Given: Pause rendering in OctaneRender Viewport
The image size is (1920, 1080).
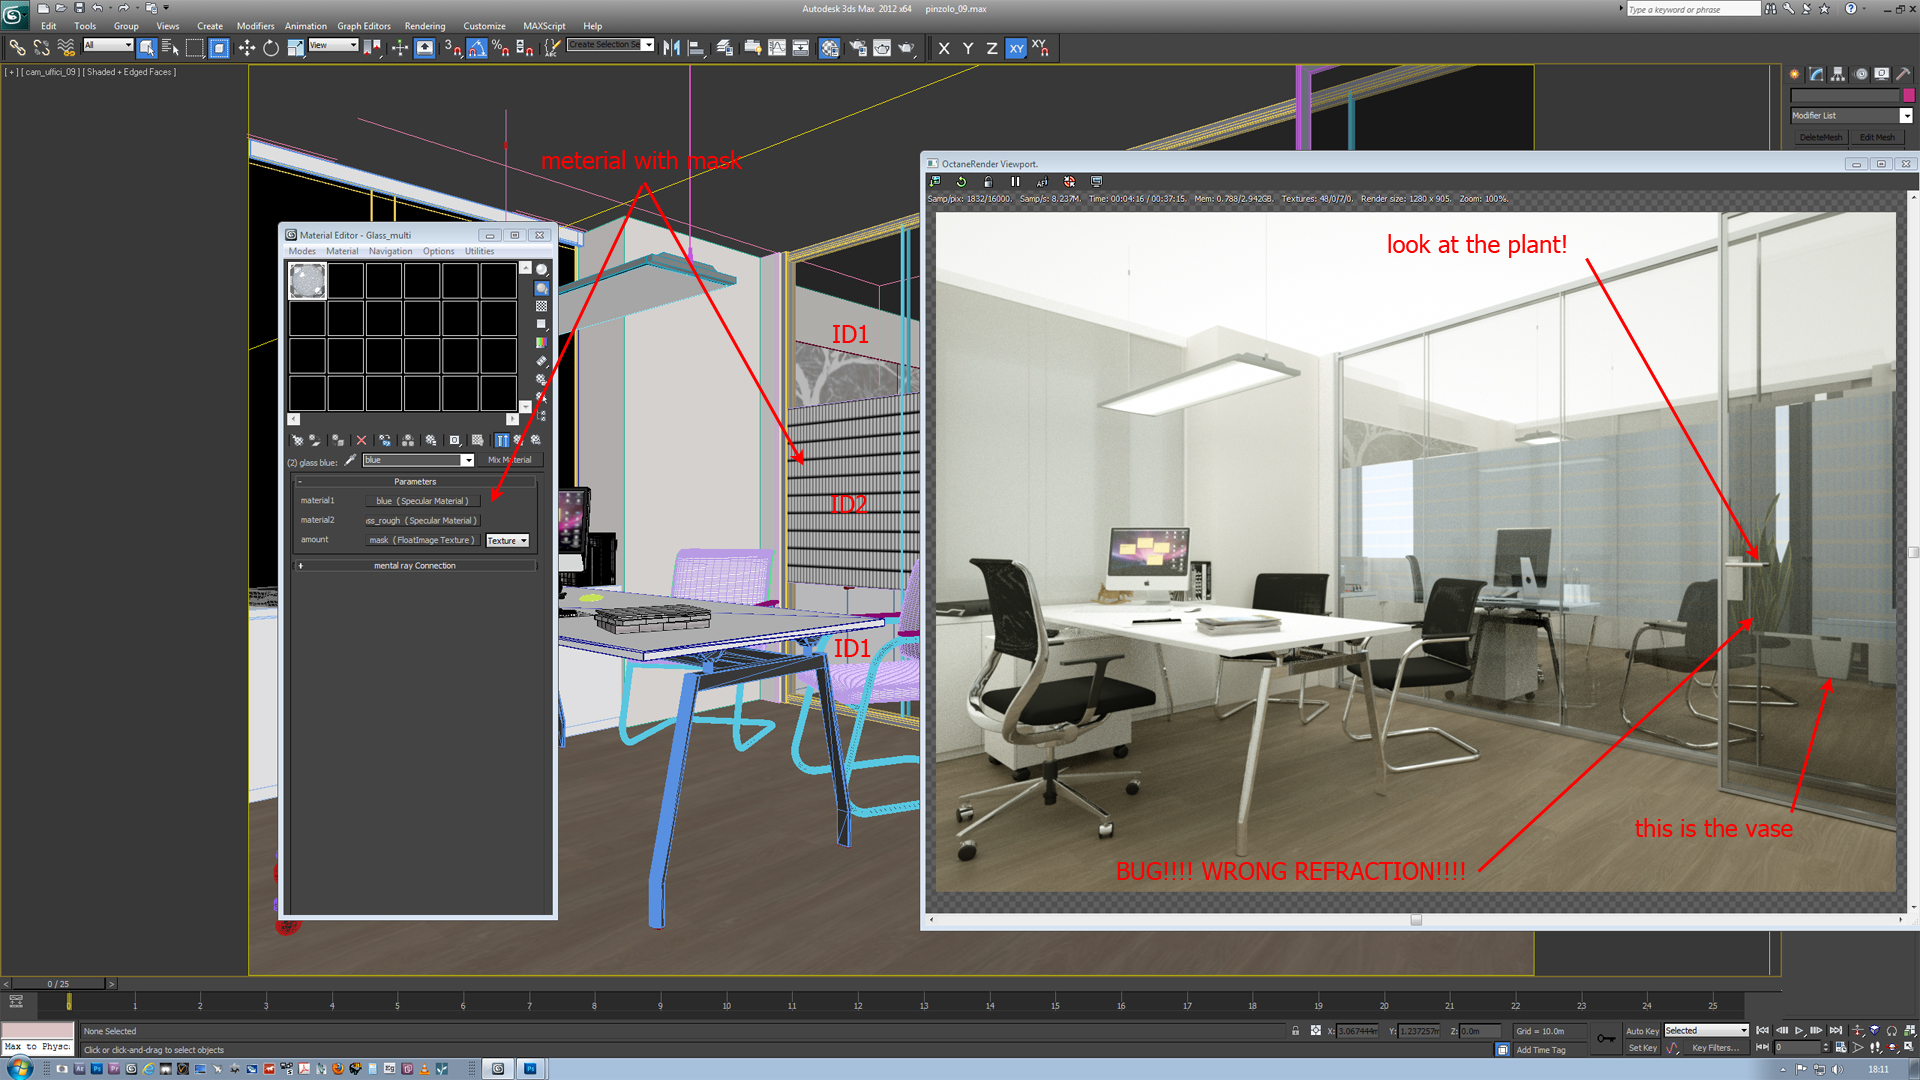Looking at the screenshot, I should 1015,182.
